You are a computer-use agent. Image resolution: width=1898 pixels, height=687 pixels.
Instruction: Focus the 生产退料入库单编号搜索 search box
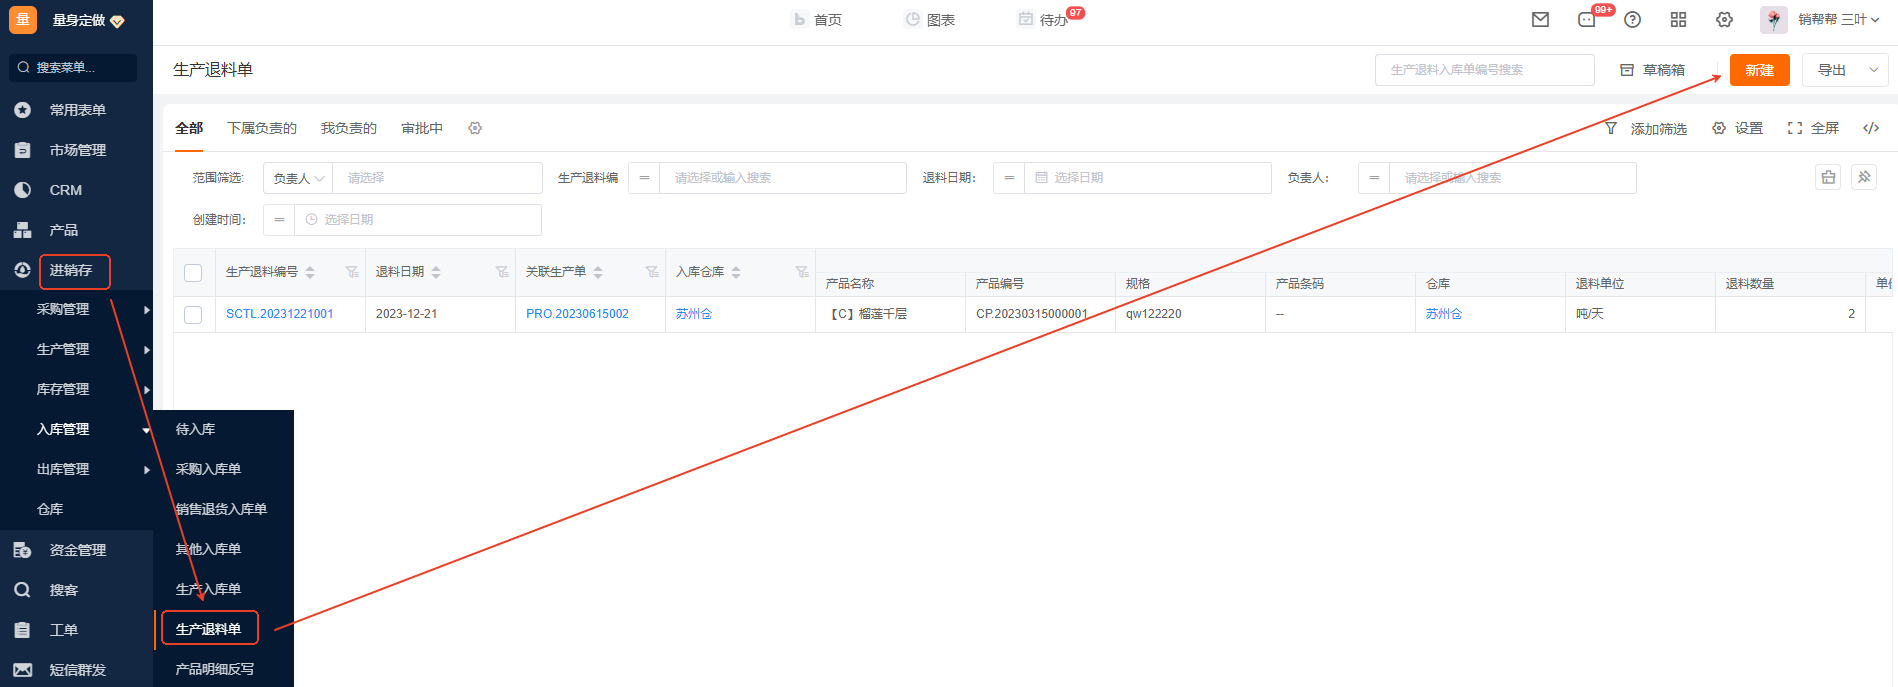pyautogui.click(x=1484, y=70)
